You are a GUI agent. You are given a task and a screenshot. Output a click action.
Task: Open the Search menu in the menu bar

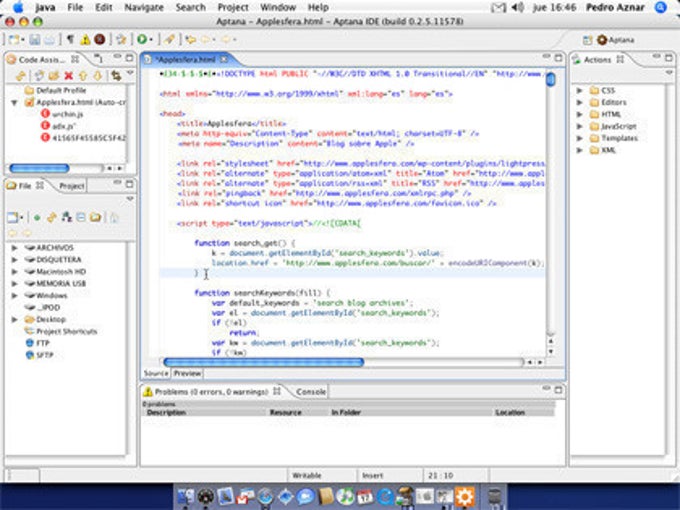(x=190, y=7)
